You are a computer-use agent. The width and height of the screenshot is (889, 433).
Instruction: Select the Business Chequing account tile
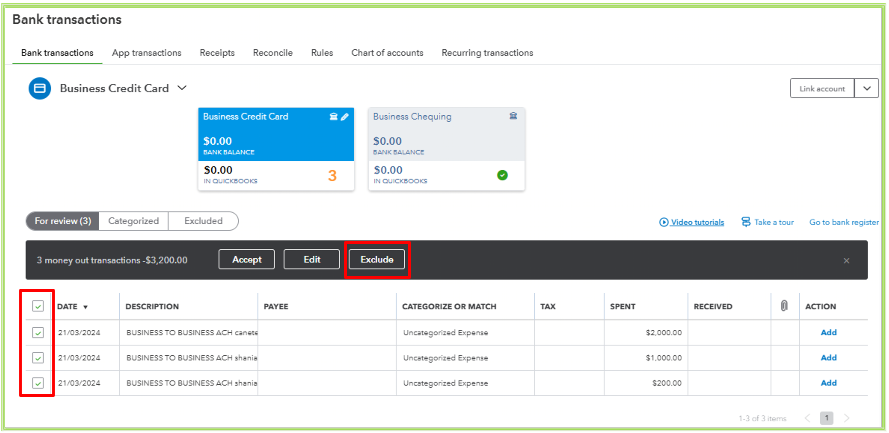[447, 149]
